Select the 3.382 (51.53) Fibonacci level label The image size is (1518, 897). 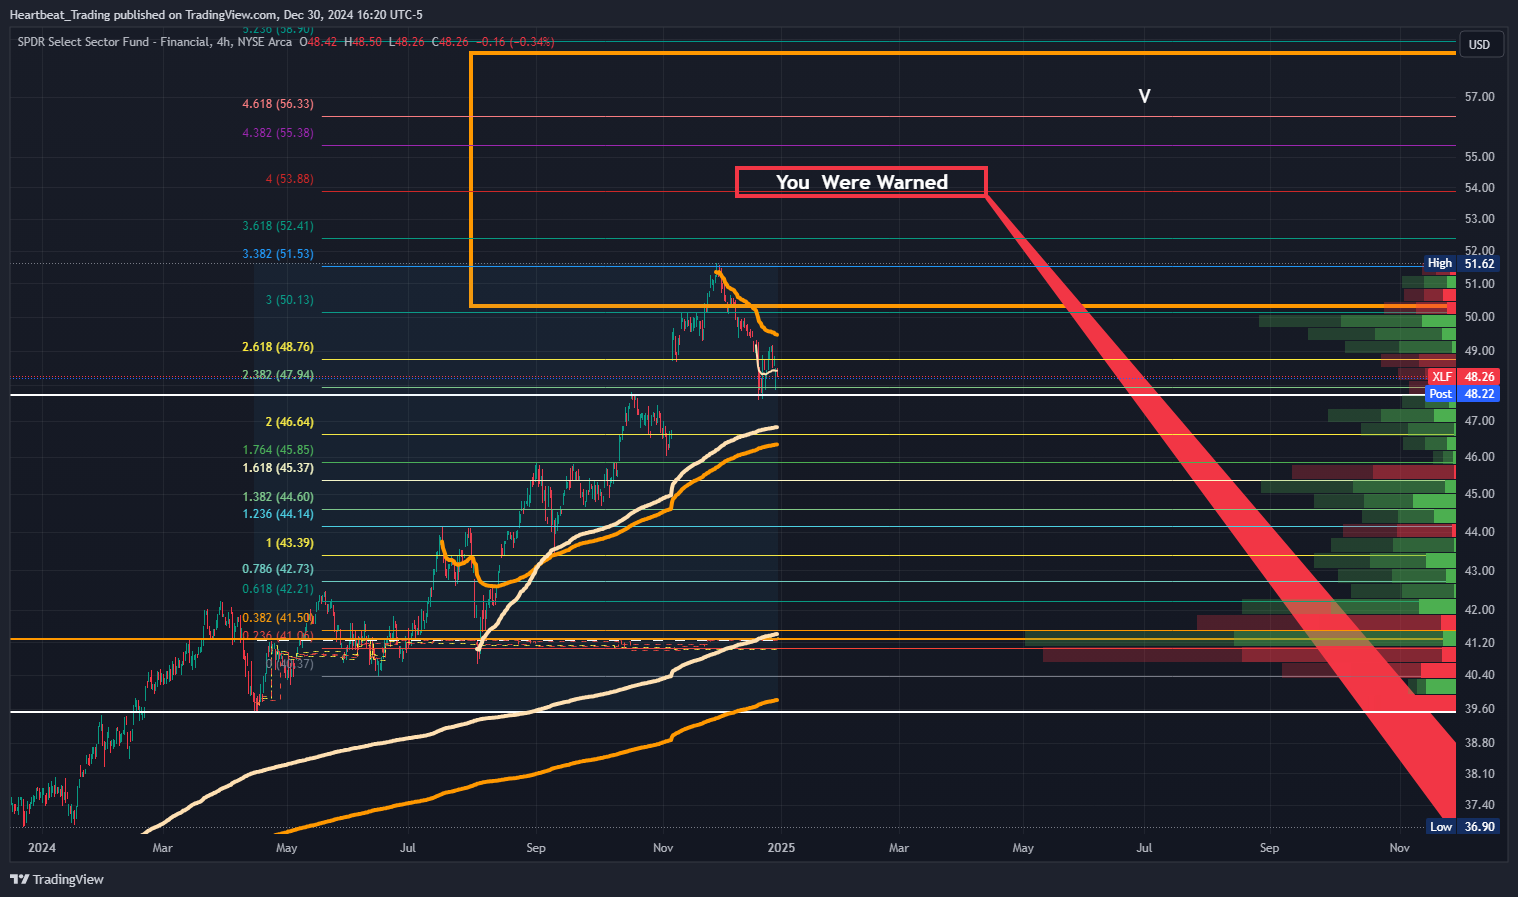click(x=278, y=254)
